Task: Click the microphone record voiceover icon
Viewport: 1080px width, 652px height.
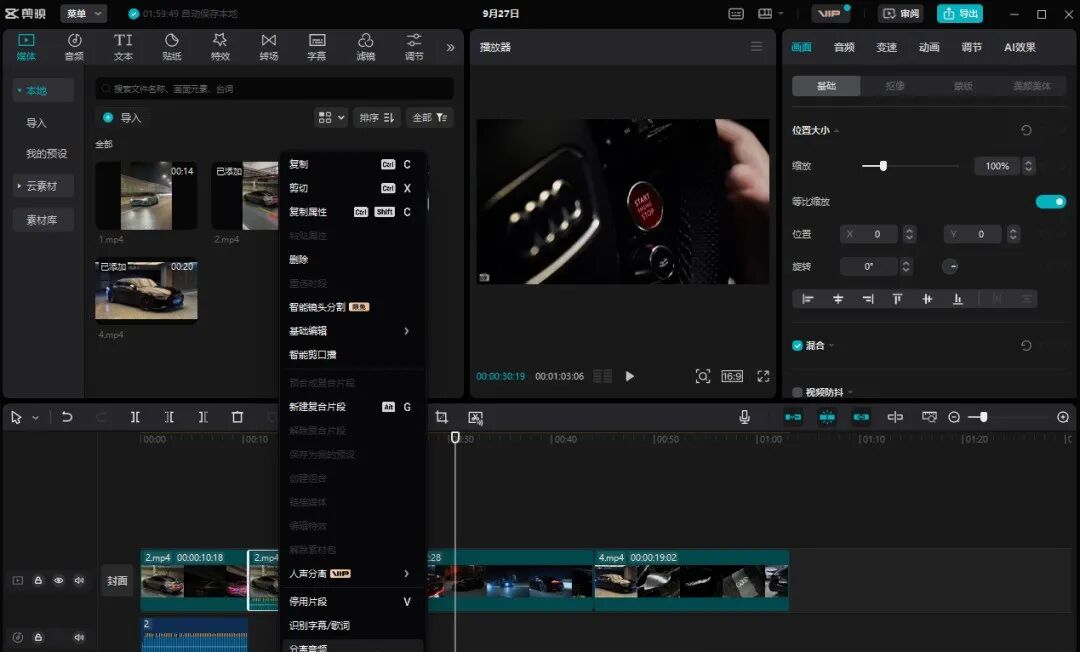Action: point(744,417)
